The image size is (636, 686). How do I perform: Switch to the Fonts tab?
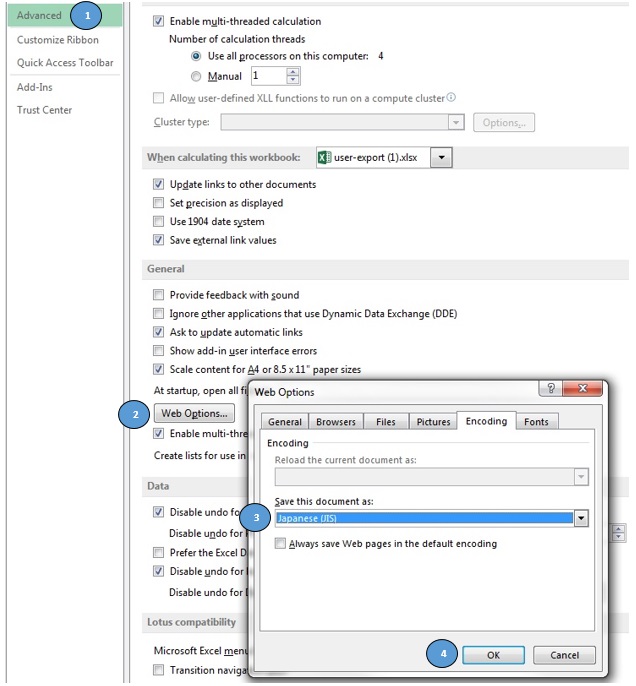536,422
